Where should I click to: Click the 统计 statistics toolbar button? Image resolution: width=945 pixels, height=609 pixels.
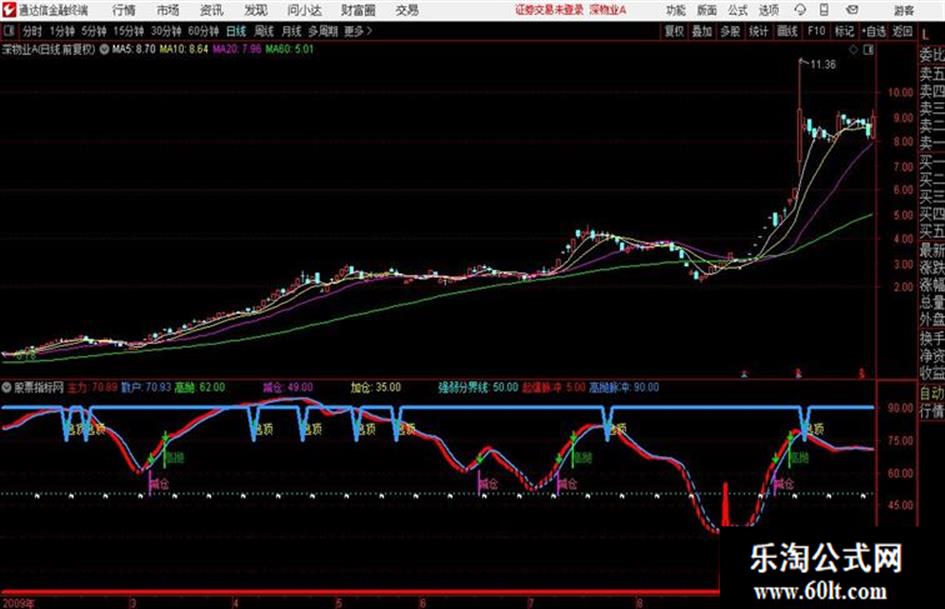pyautogui.click(x=759, y=31)
